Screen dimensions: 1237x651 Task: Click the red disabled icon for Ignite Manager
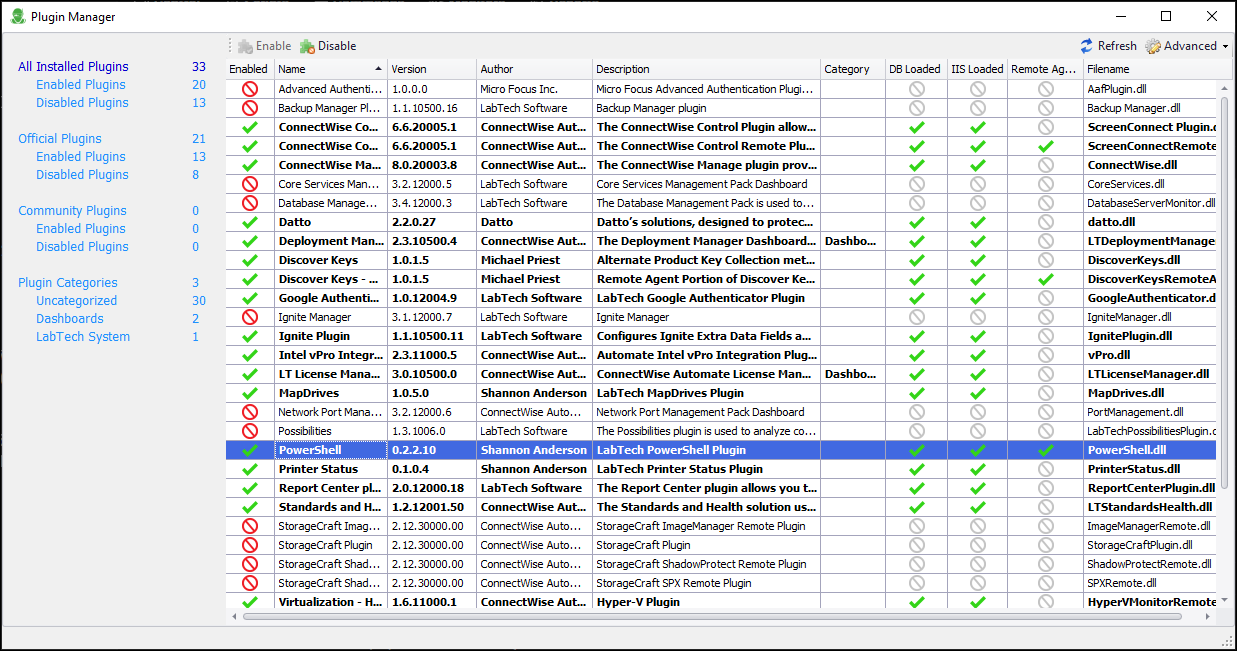tap(250, 317)
